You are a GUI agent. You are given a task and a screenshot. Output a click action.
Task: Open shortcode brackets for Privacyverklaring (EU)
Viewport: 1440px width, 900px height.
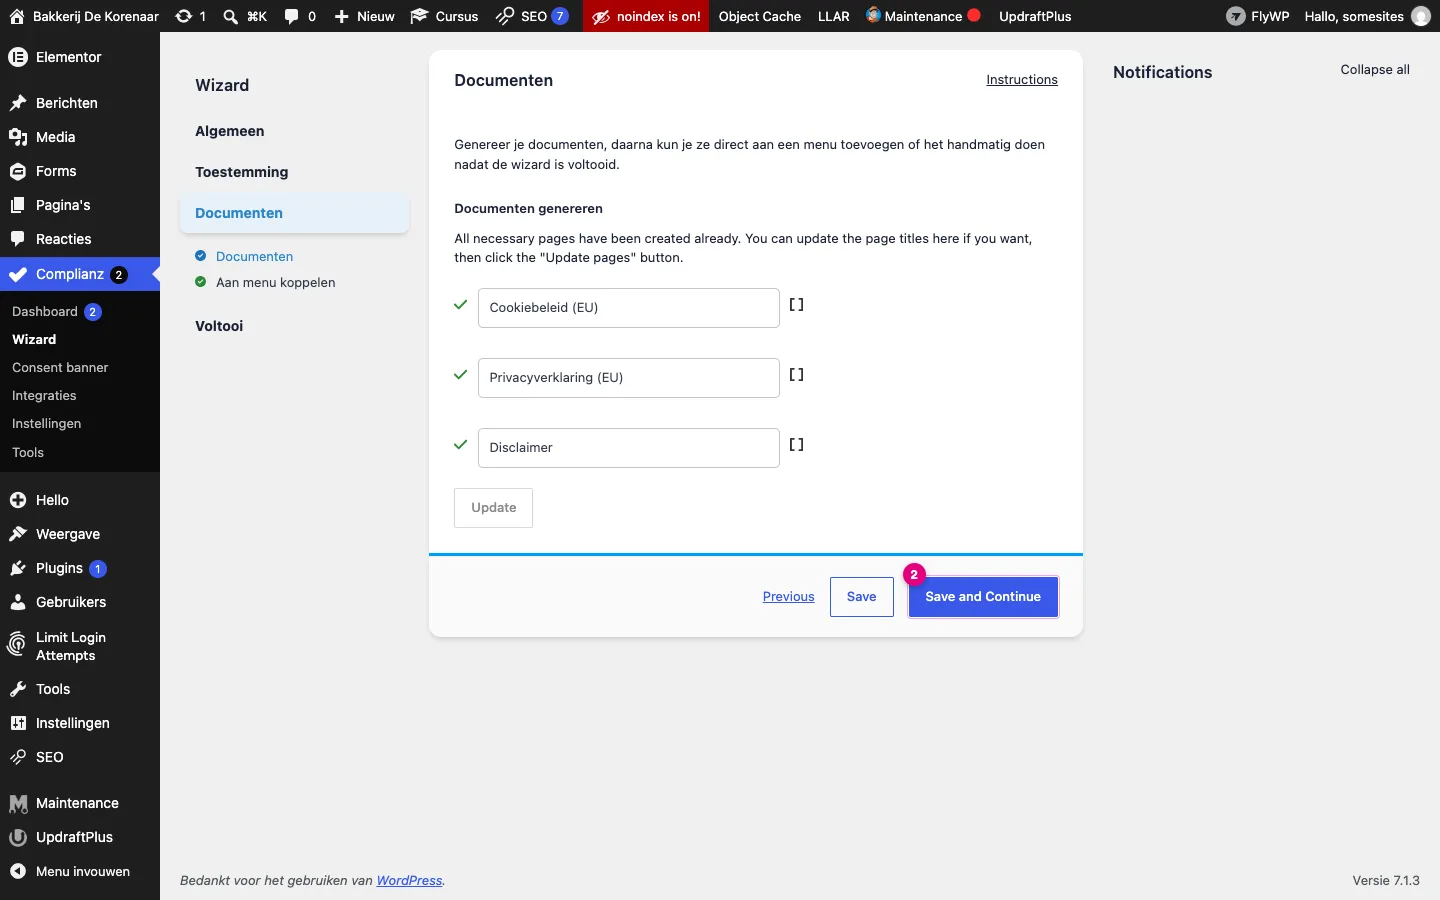797,375
